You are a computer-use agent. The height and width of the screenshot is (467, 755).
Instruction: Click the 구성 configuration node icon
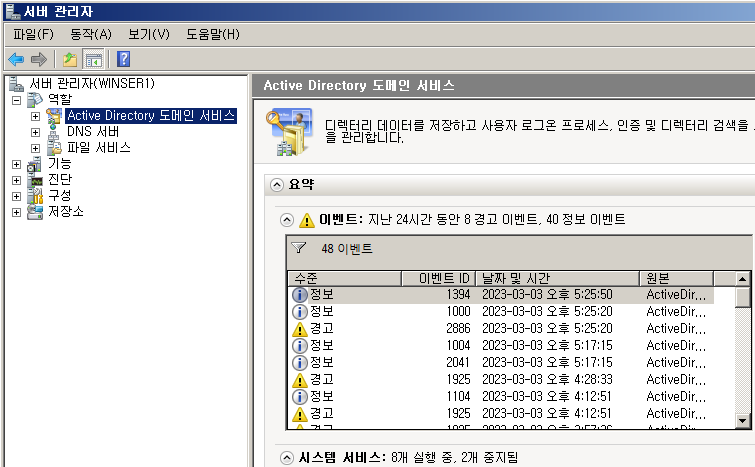35,196
